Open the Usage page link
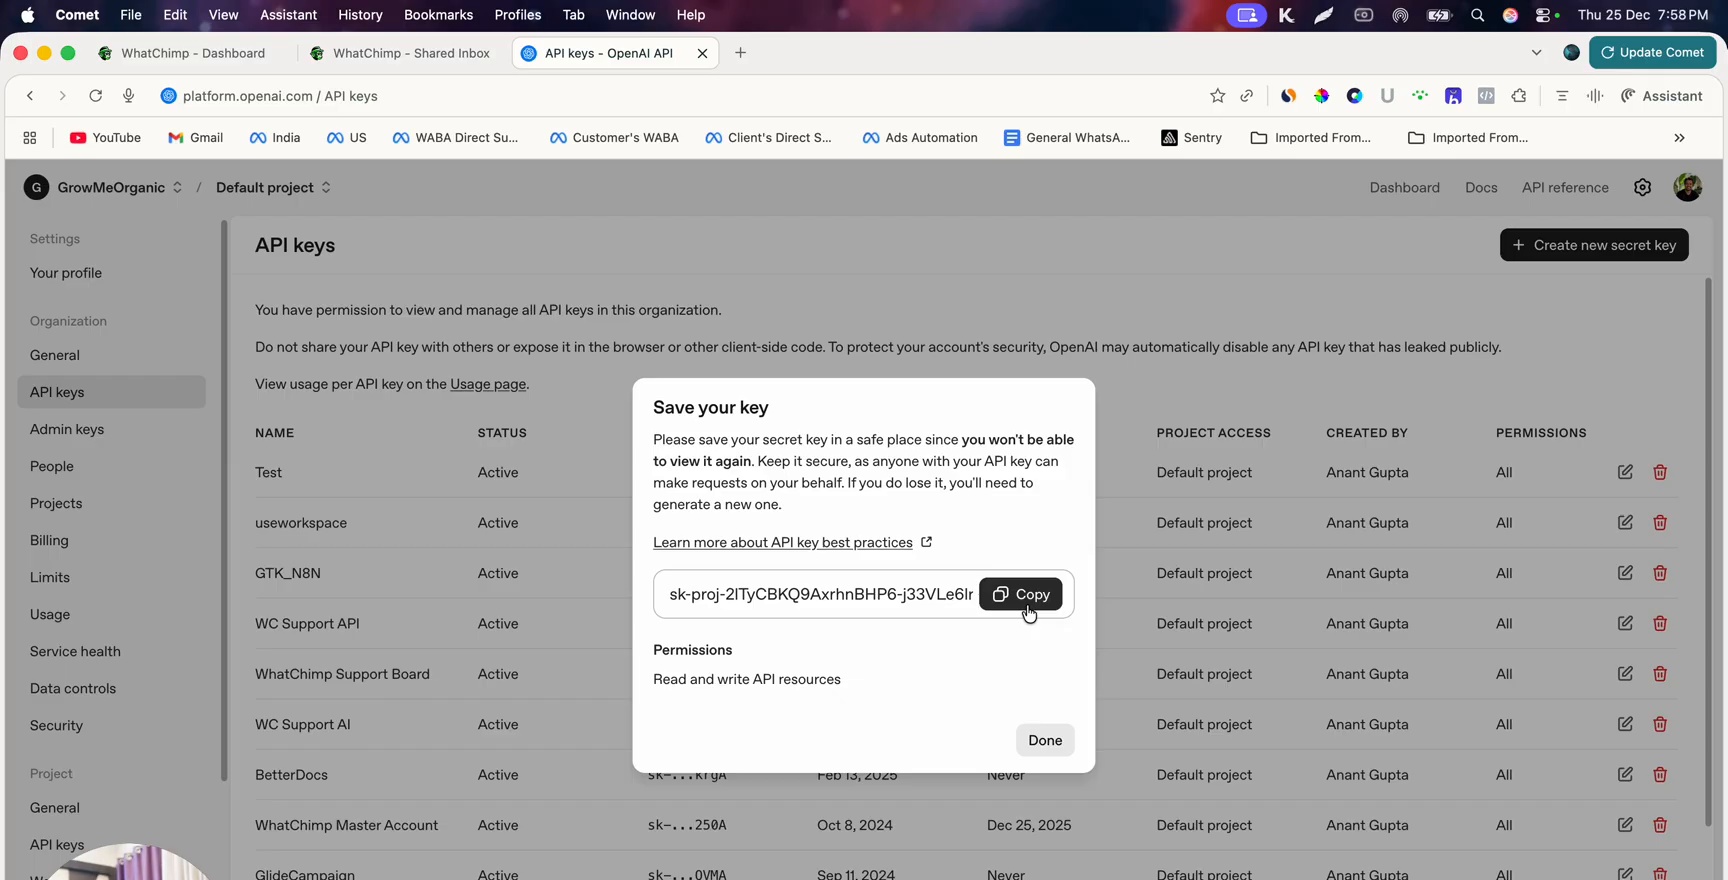Viewport: 1728px width, 880px height. 488,384
